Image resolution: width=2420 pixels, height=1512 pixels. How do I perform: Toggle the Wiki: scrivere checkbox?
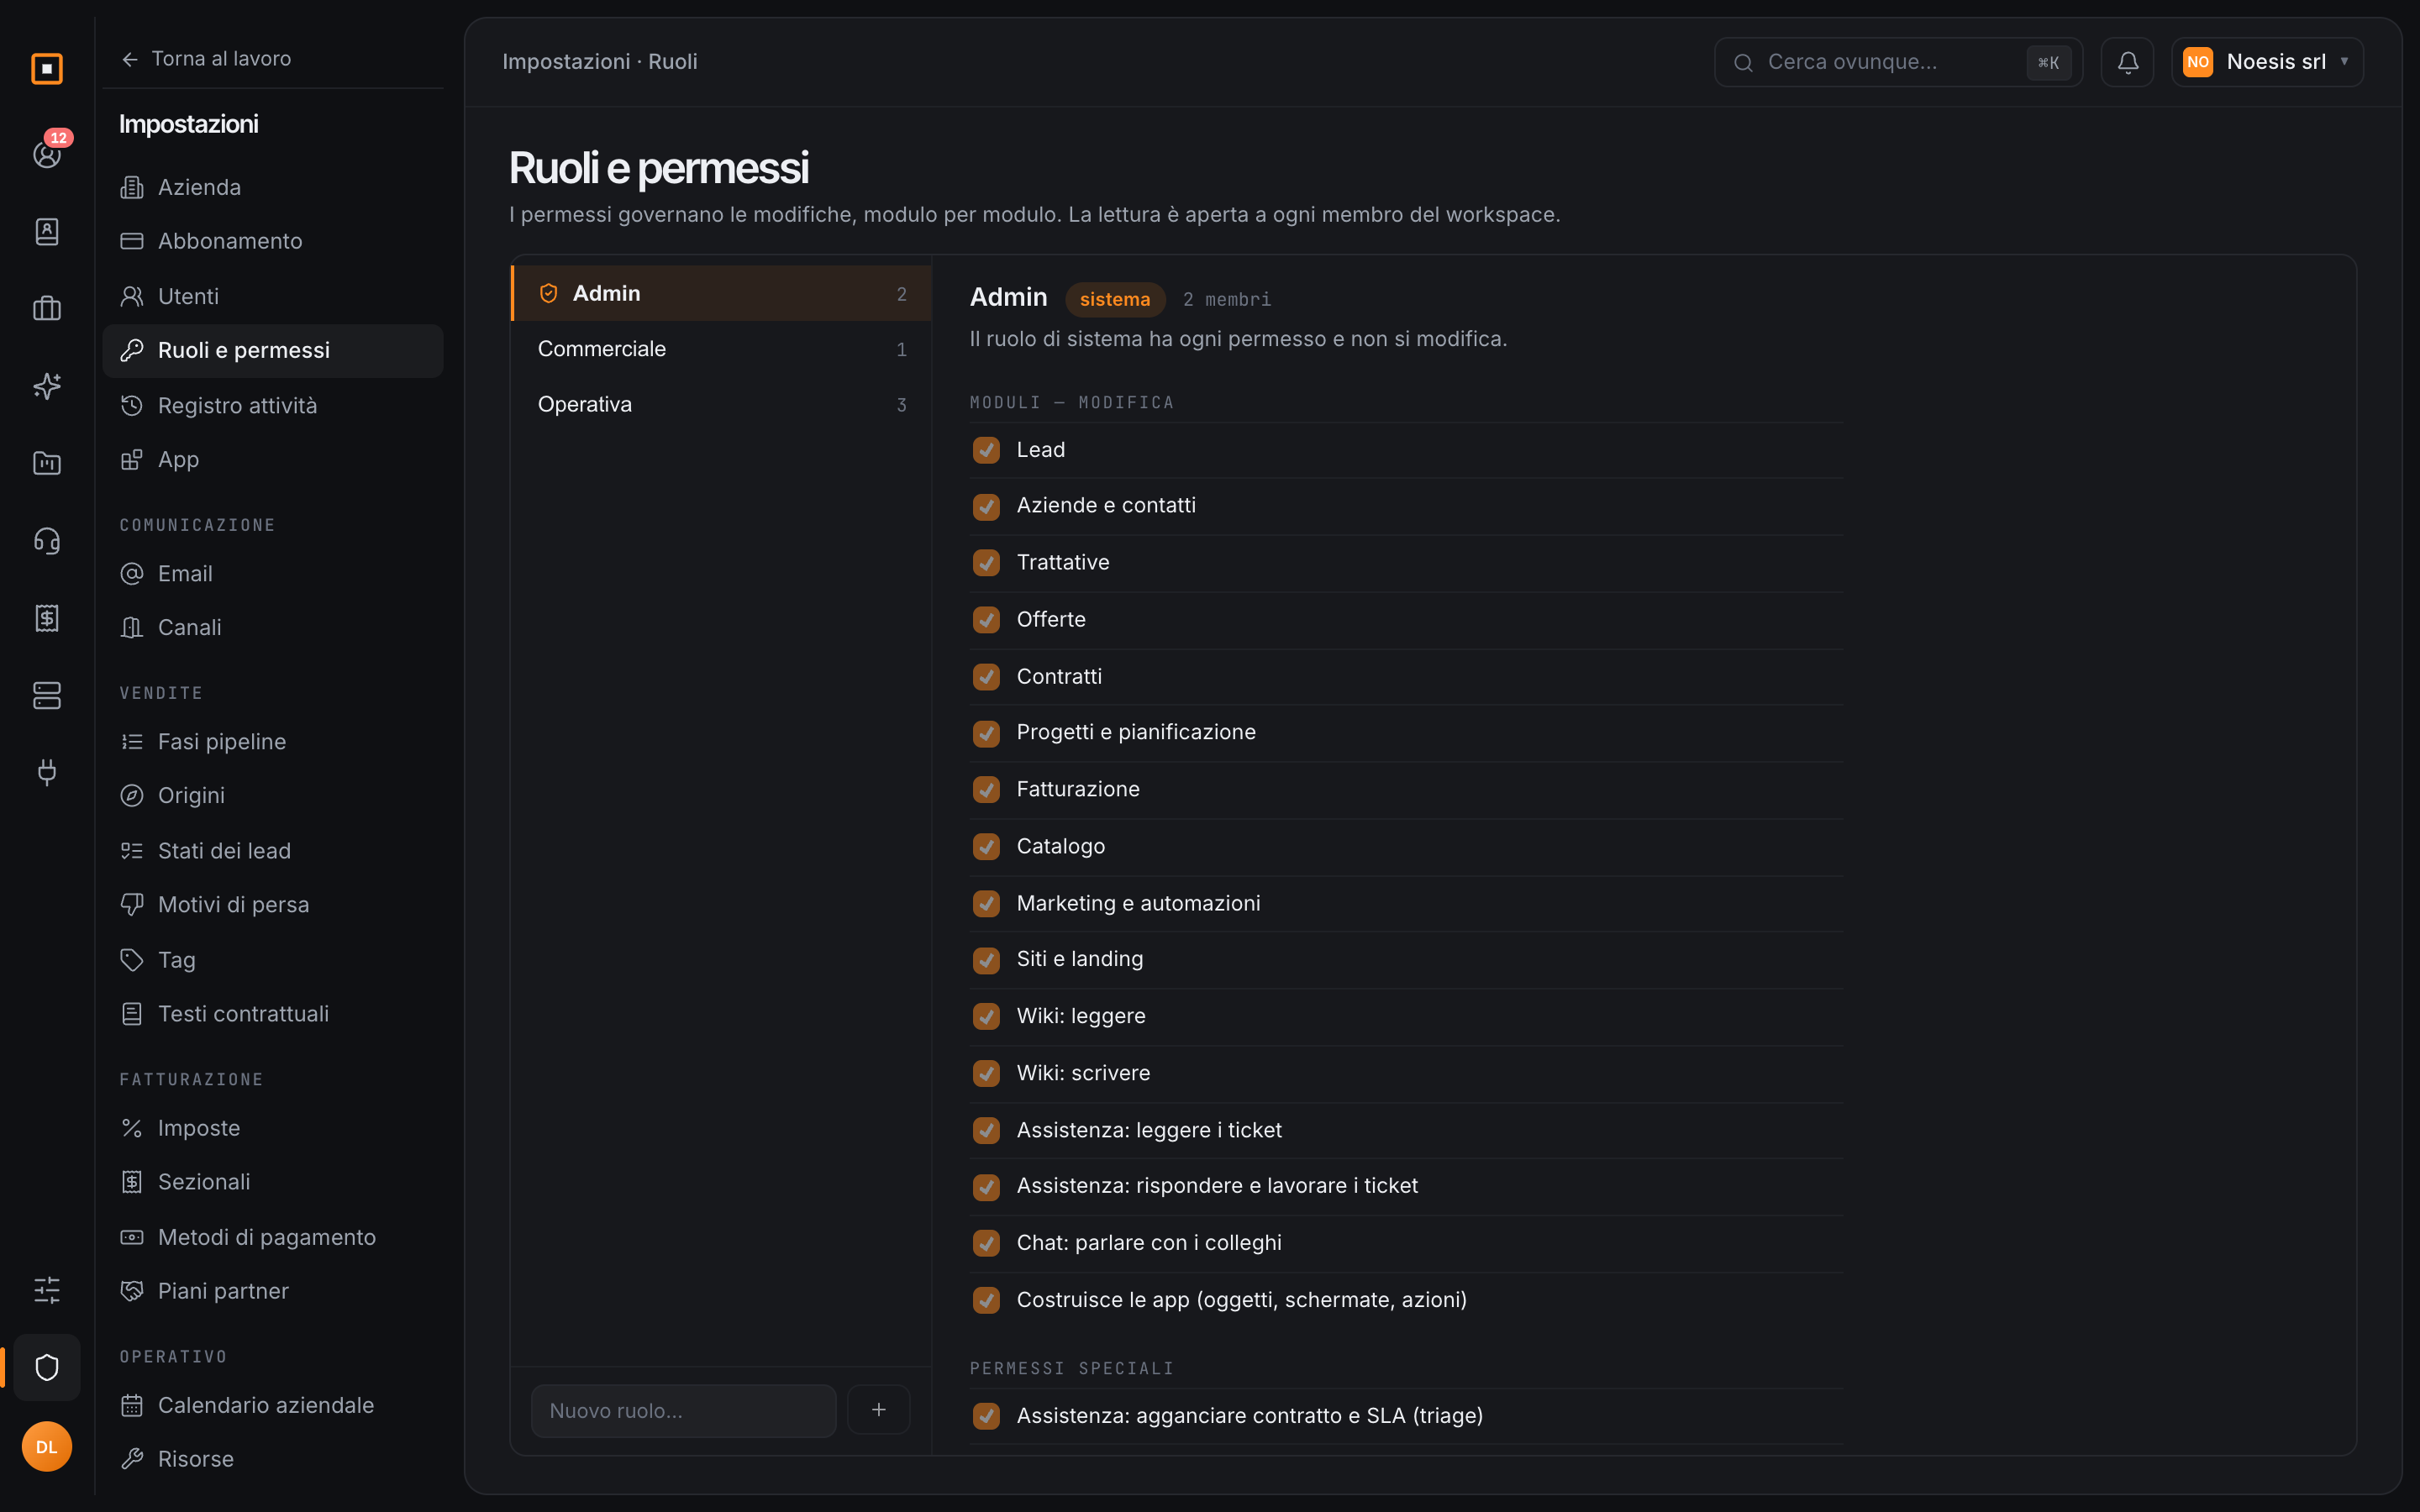pyautogui.click(x=986, y=1073)
